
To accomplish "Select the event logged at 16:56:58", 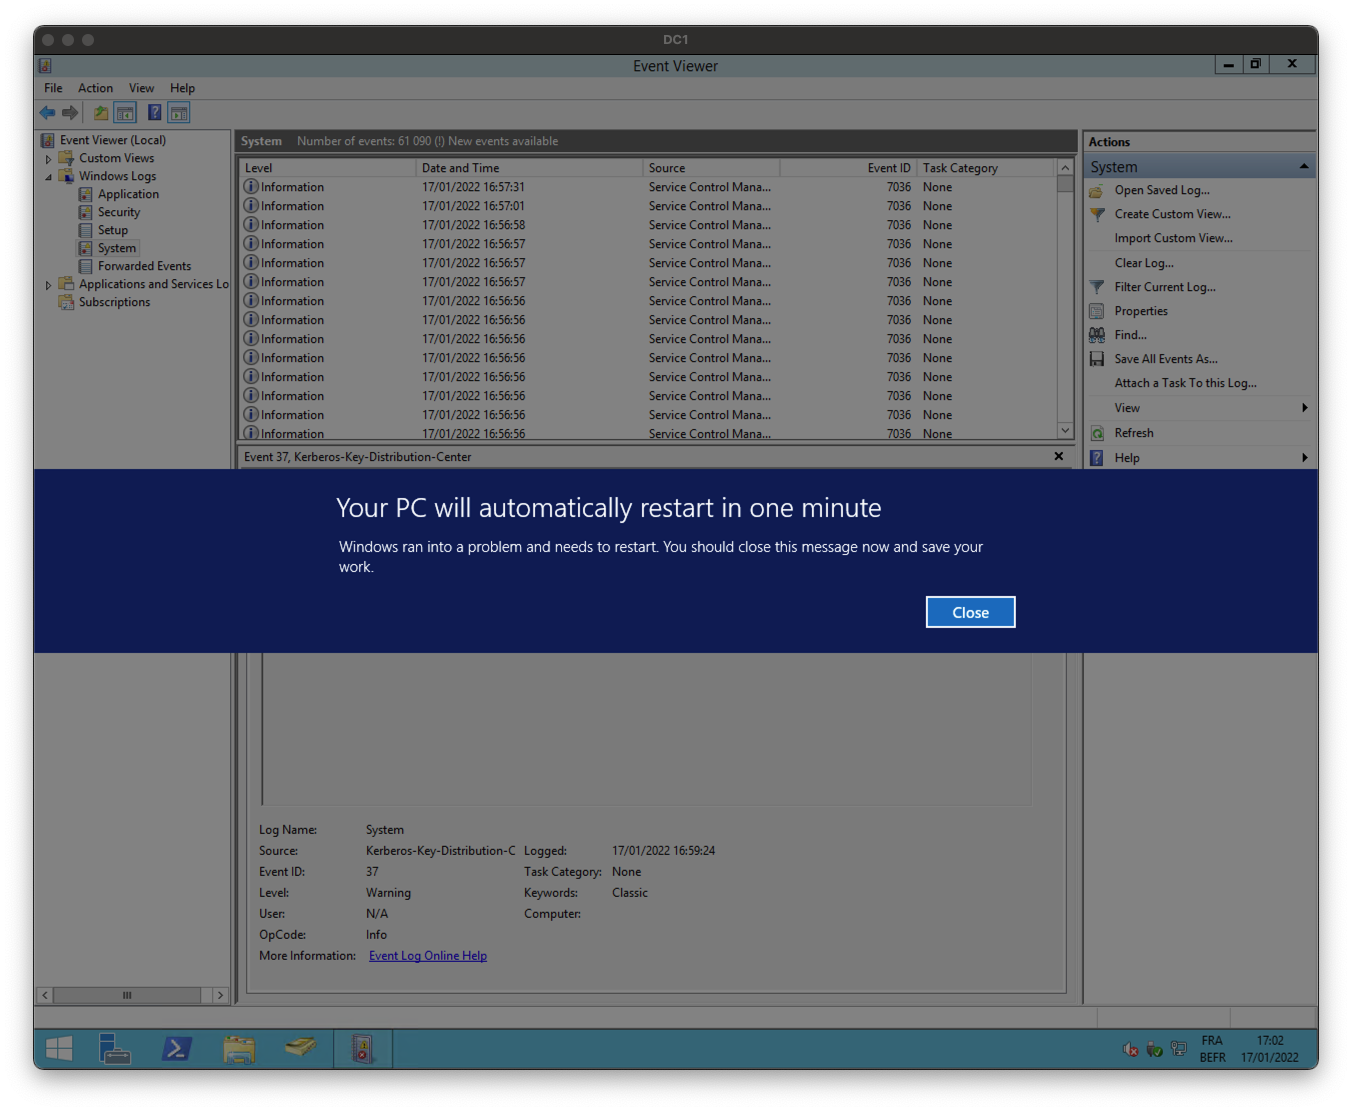I will click(648, 225).
